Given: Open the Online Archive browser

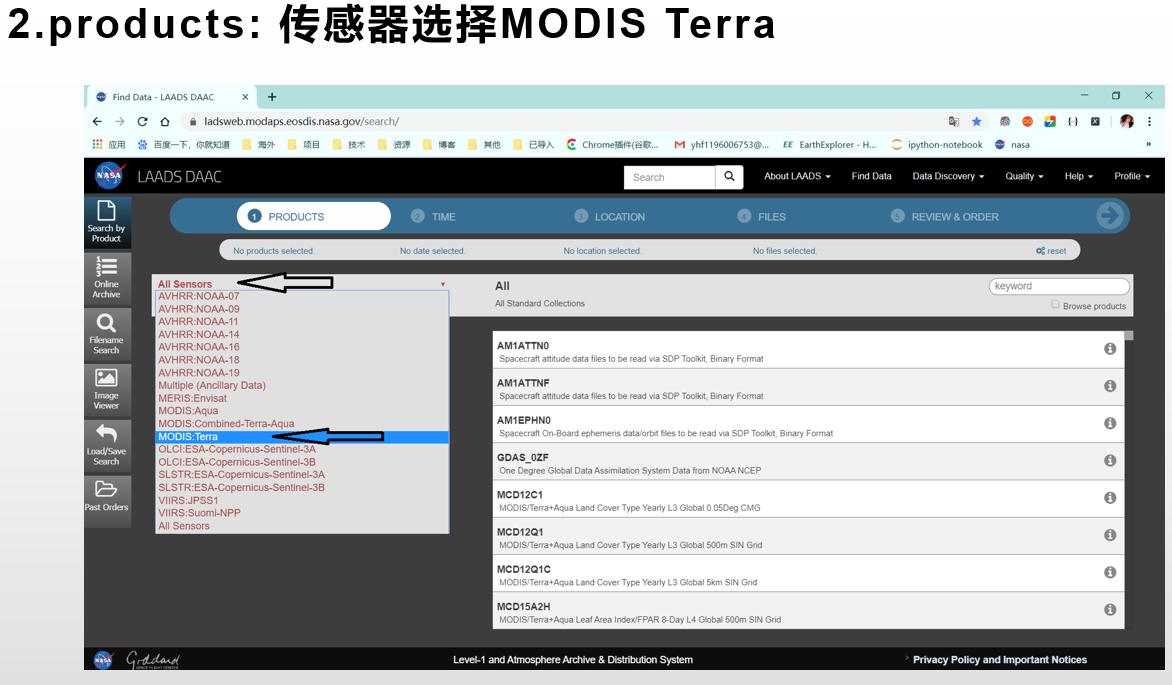Looking at the screenshot, I should pos(107,278).
